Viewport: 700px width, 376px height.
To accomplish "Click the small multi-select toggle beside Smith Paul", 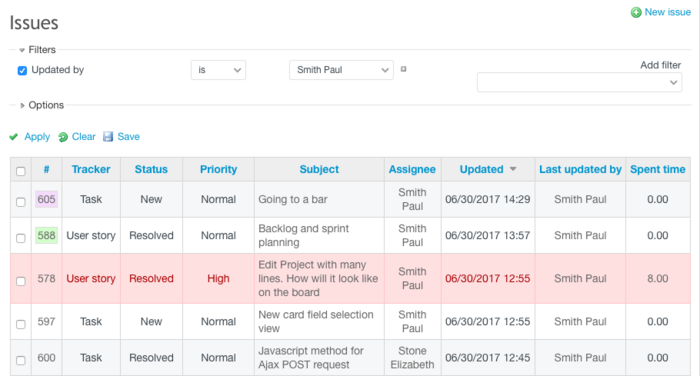I will (404, 69).
